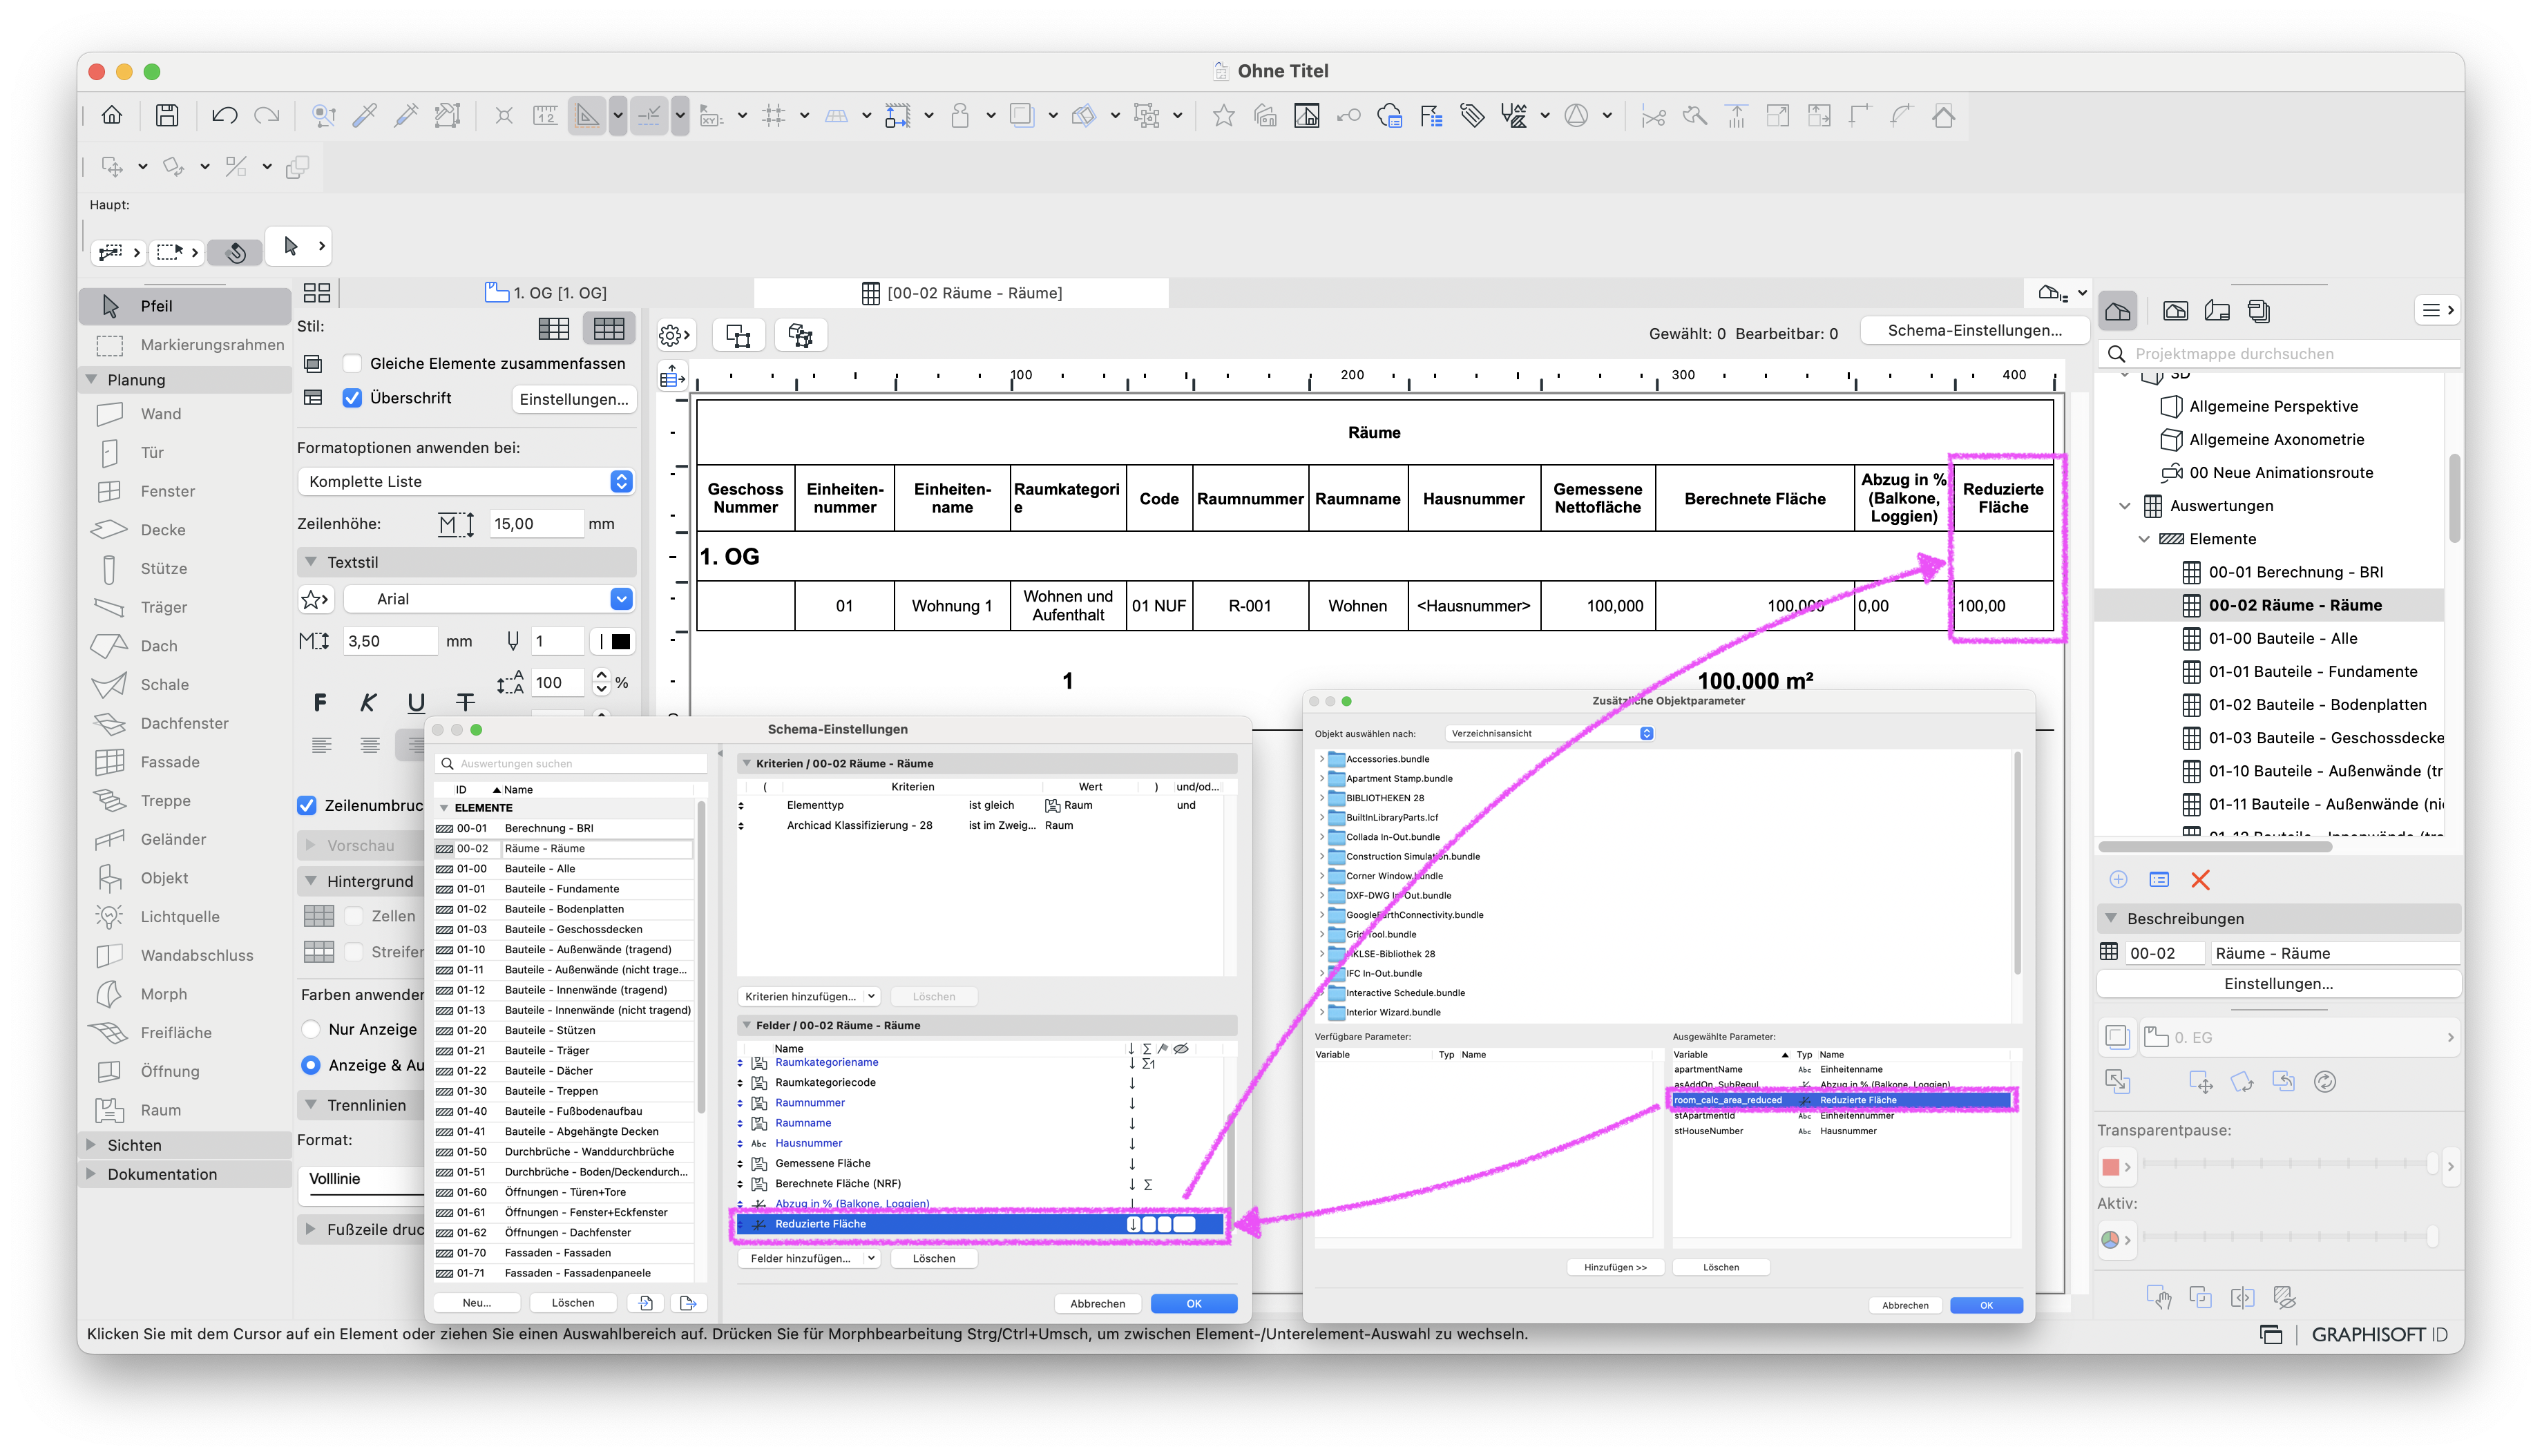Select Allgemeine Perspektive in navigator
This screenshot has width=2542, height=1456.
pyautogui.click(x=2273, y=406)
